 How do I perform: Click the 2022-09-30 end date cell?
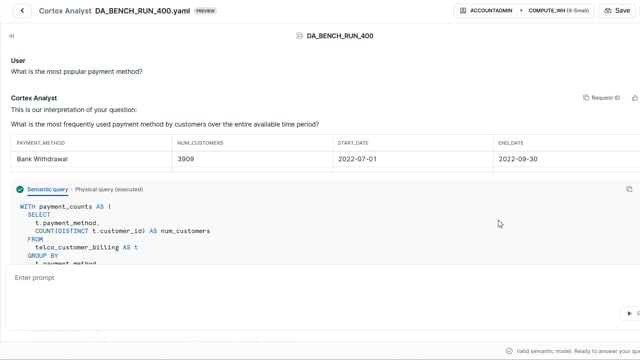[x=567, y=159]
